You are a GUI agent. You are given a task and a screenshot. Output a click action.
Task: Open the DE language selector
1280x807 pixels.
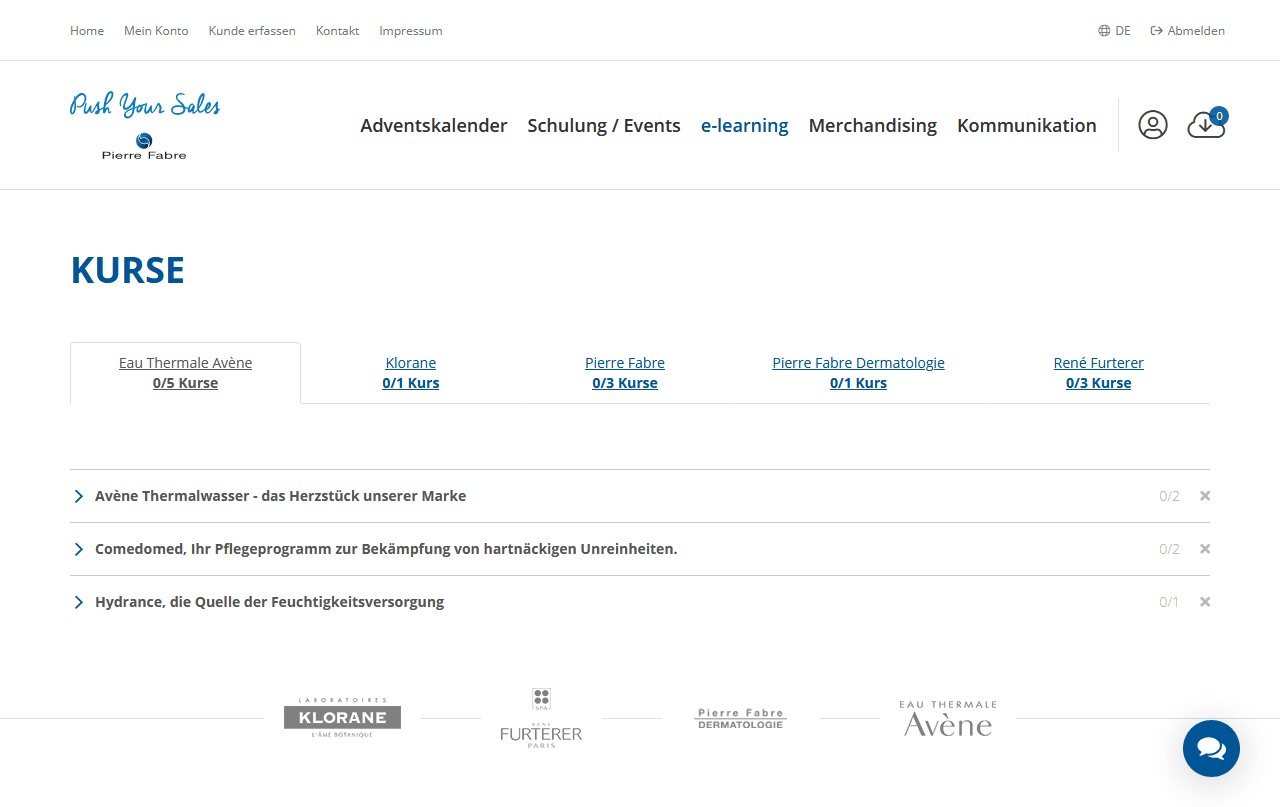coord(1114,31)
